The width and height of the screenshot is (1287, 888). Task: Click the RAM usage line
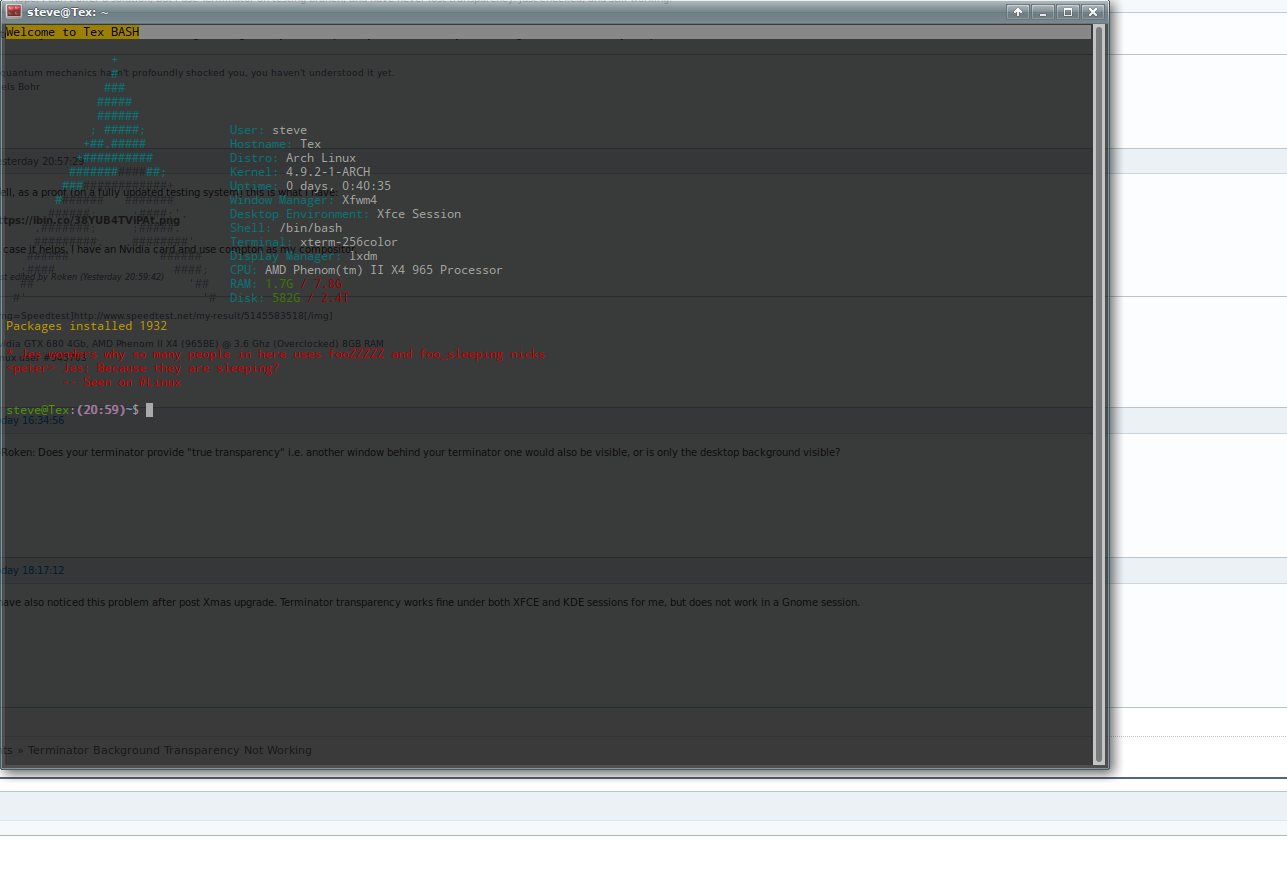tap(286, 284)
